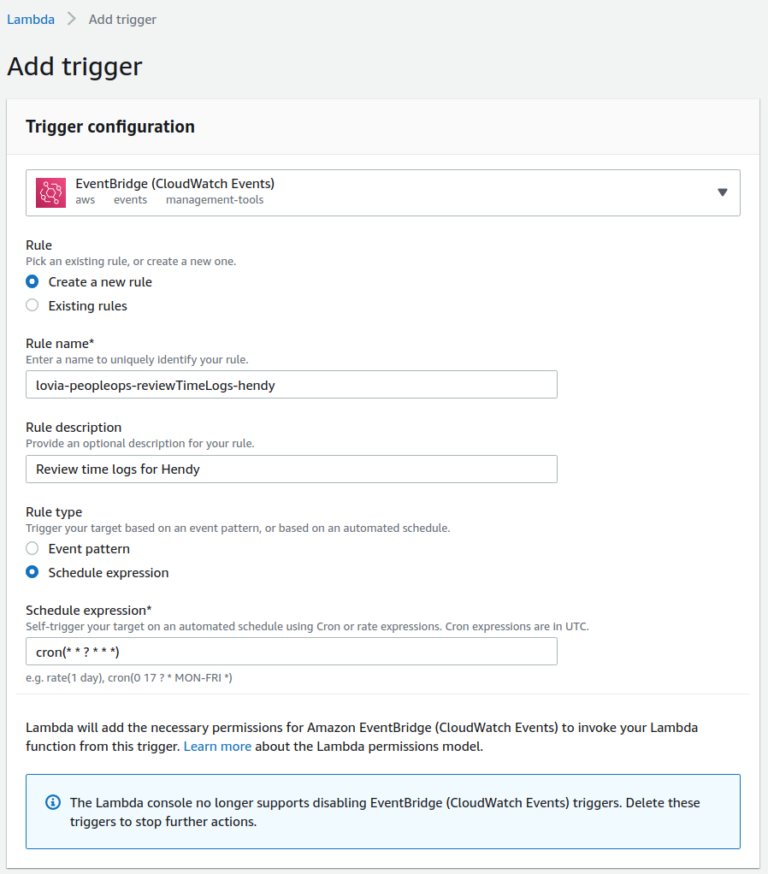Click the Schedule expression cron field
Image resolution: width=768 pixels, height=874 pixels.
[291, 652]
